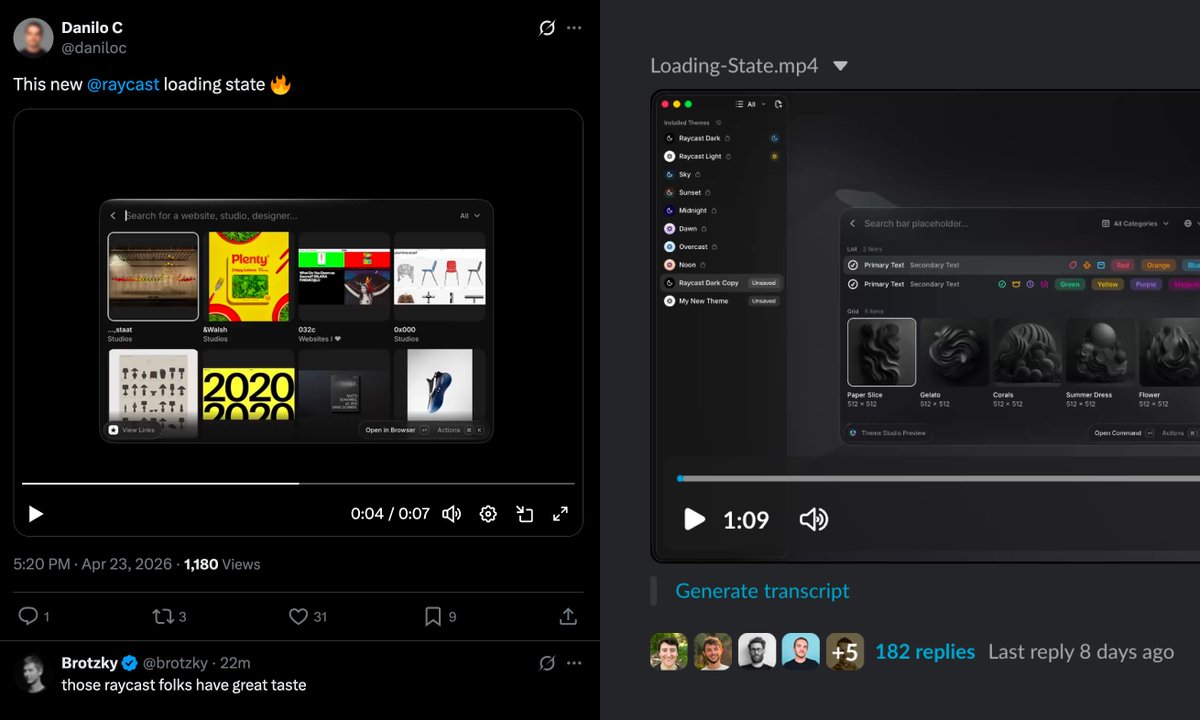The height and width of the screenshot is (720, 1200).
Task: Select the Raycast Light theme
Action: coord(699,156)
